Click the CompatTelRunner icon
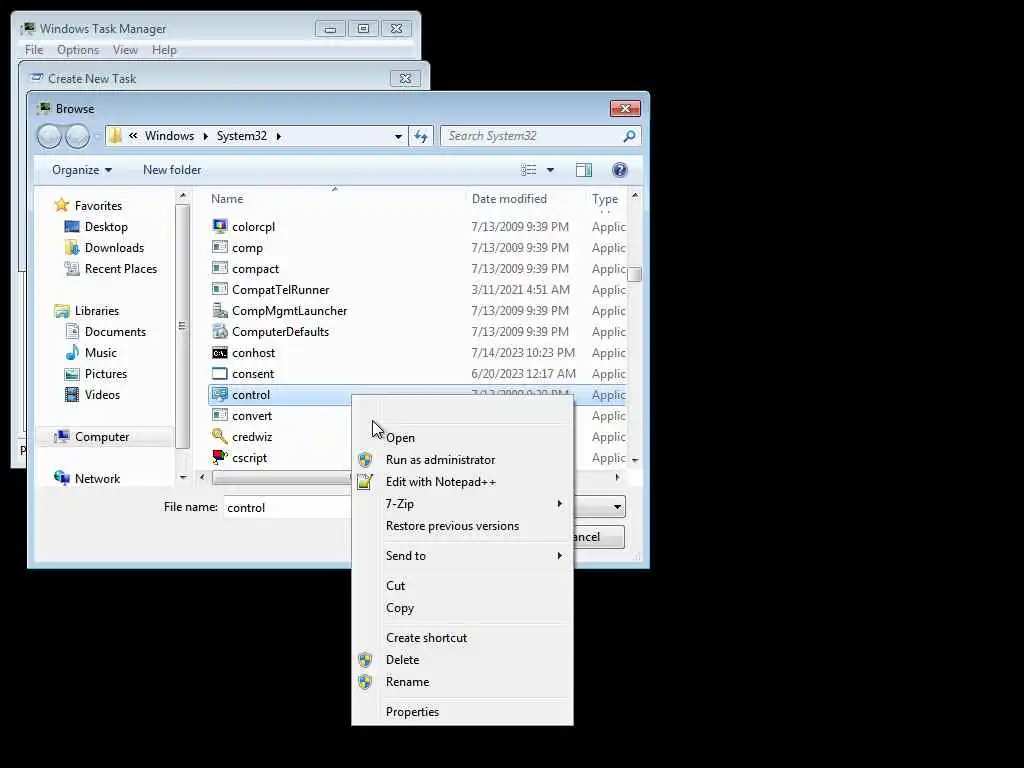This screenshot has height=768, width=1024. pyautogui.click(x=220, y=289)
